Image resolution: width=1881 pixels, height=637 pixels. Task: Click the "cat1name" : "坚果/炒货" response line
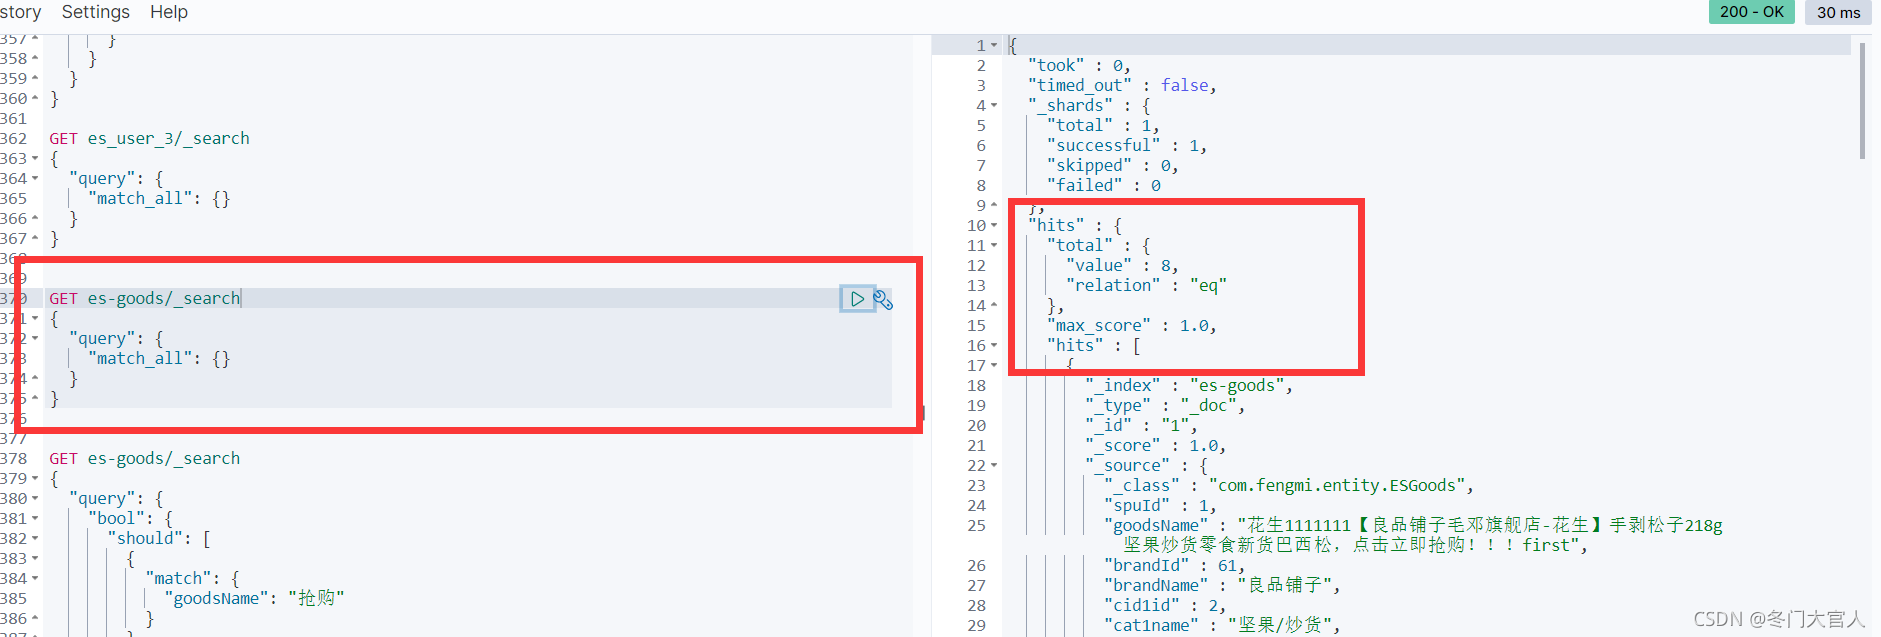click(1222, 625)
